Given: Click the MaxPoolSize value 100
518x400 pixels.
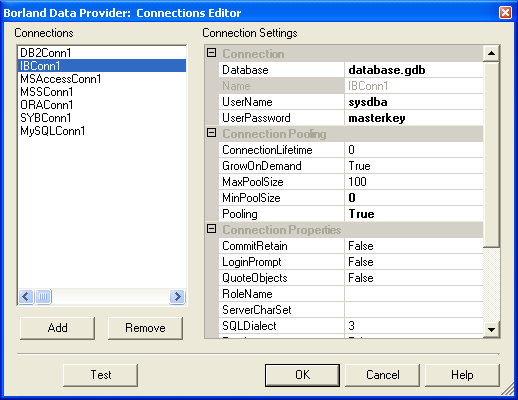Looking at the screenshot, I should click(x=414, y=182).
